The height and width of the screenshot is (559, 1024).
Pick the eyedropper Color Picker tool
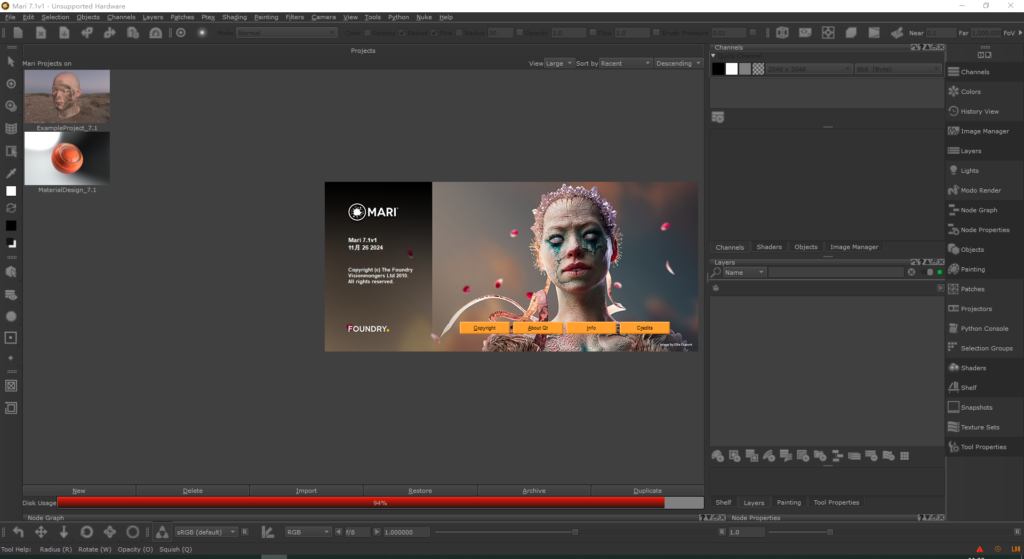pyautogui.click(x=10, y=173)
